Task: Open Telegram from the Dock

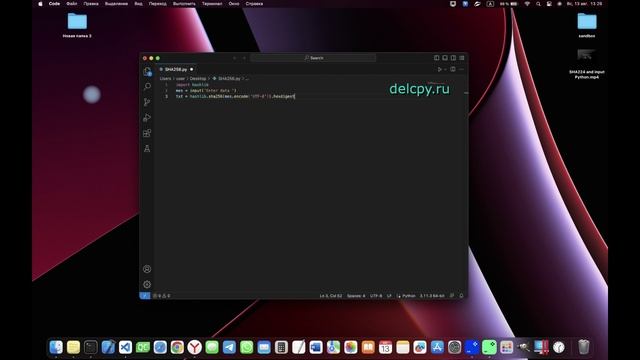Action: (x=229, y=347)
